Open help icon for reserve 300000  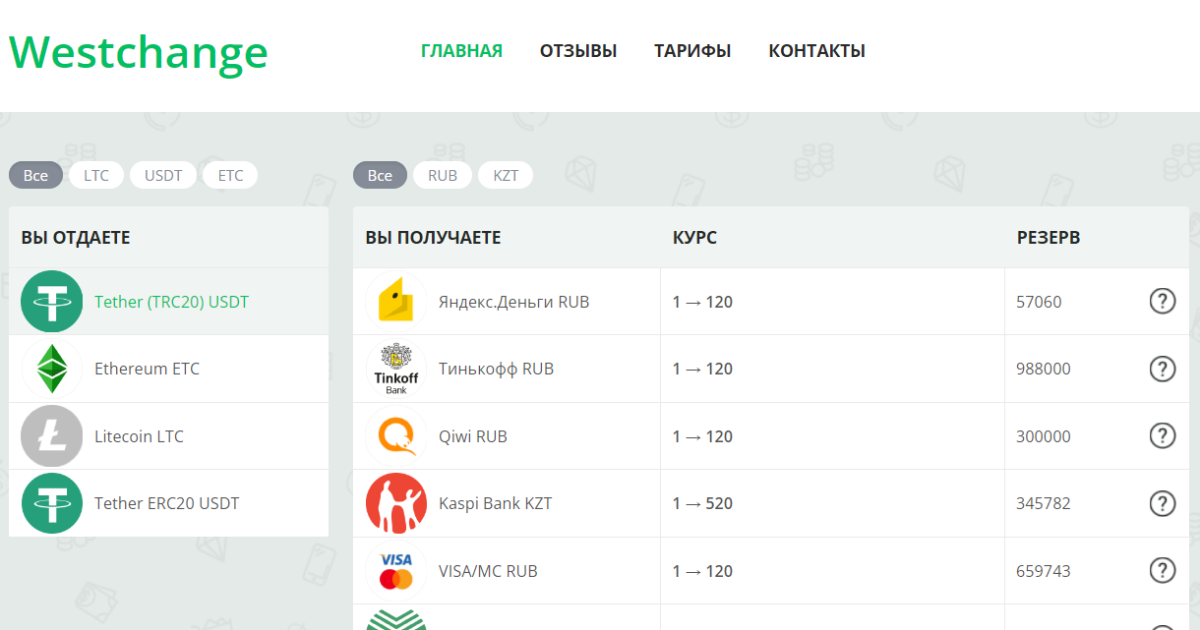pos(1162,436)
